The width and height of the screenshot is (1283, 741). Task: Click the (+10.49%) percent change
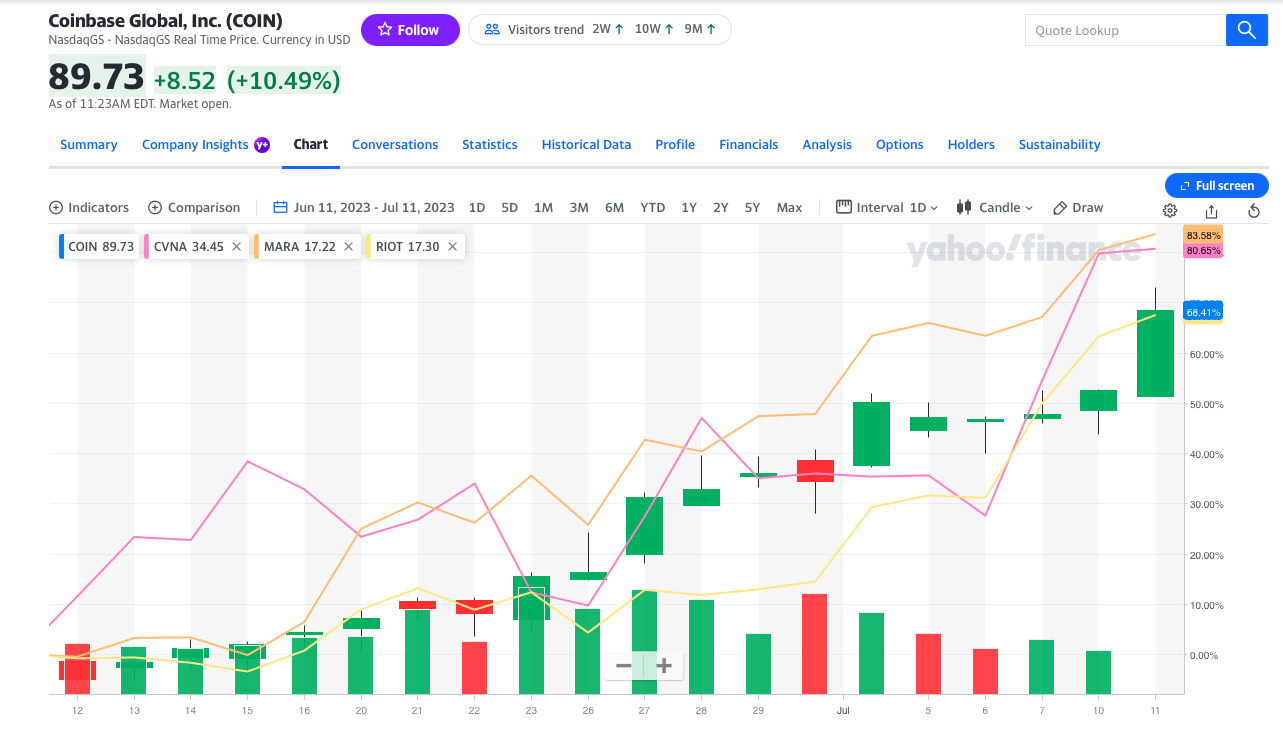[284, 80]
